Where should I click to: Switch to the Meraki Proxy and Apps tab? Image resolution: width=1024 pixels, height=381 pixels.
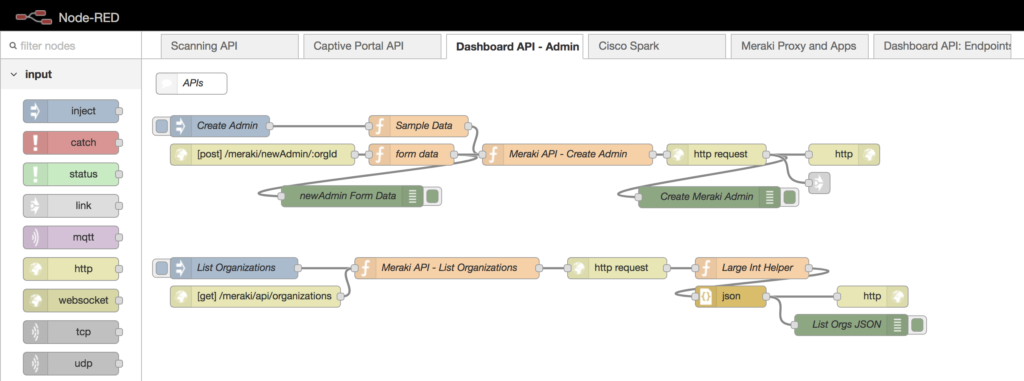[799, 46]
